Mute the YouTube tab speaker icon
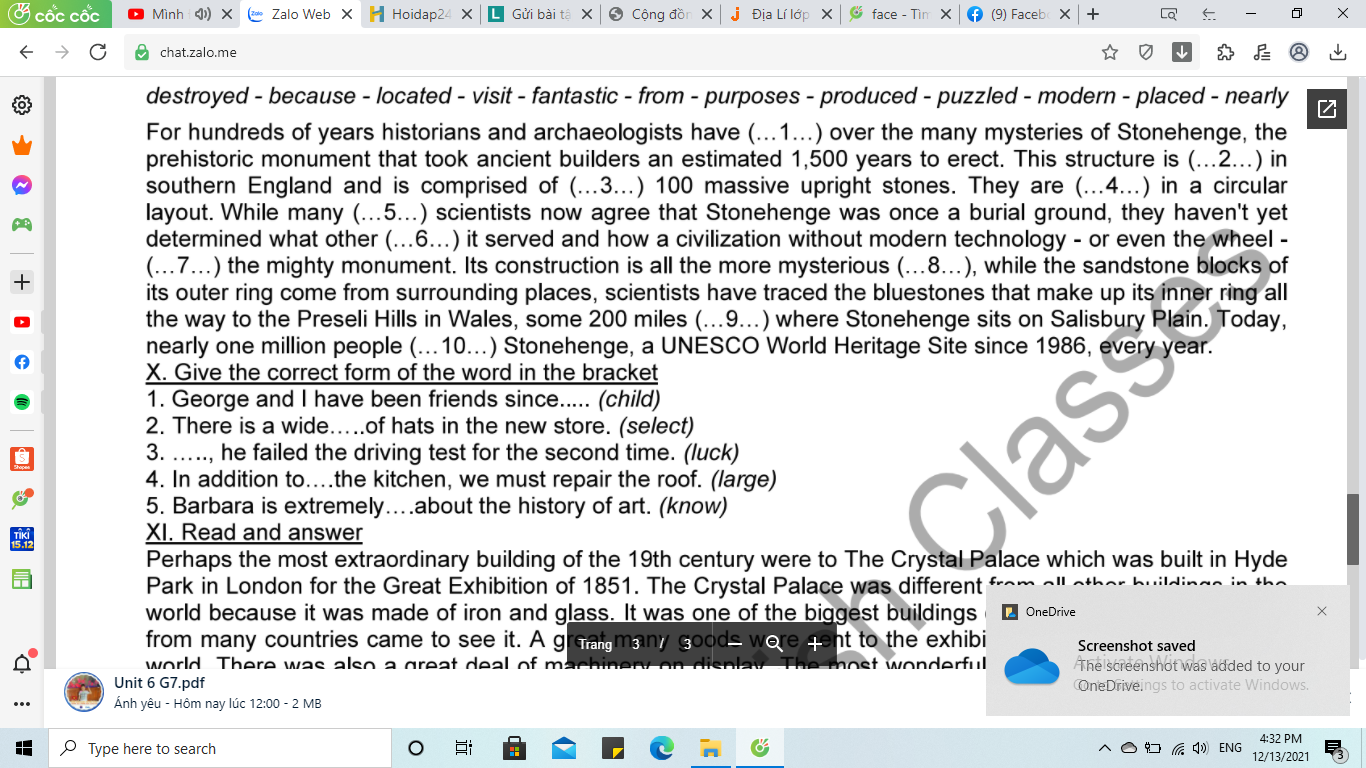1366x768 pixels. point(202,14)
